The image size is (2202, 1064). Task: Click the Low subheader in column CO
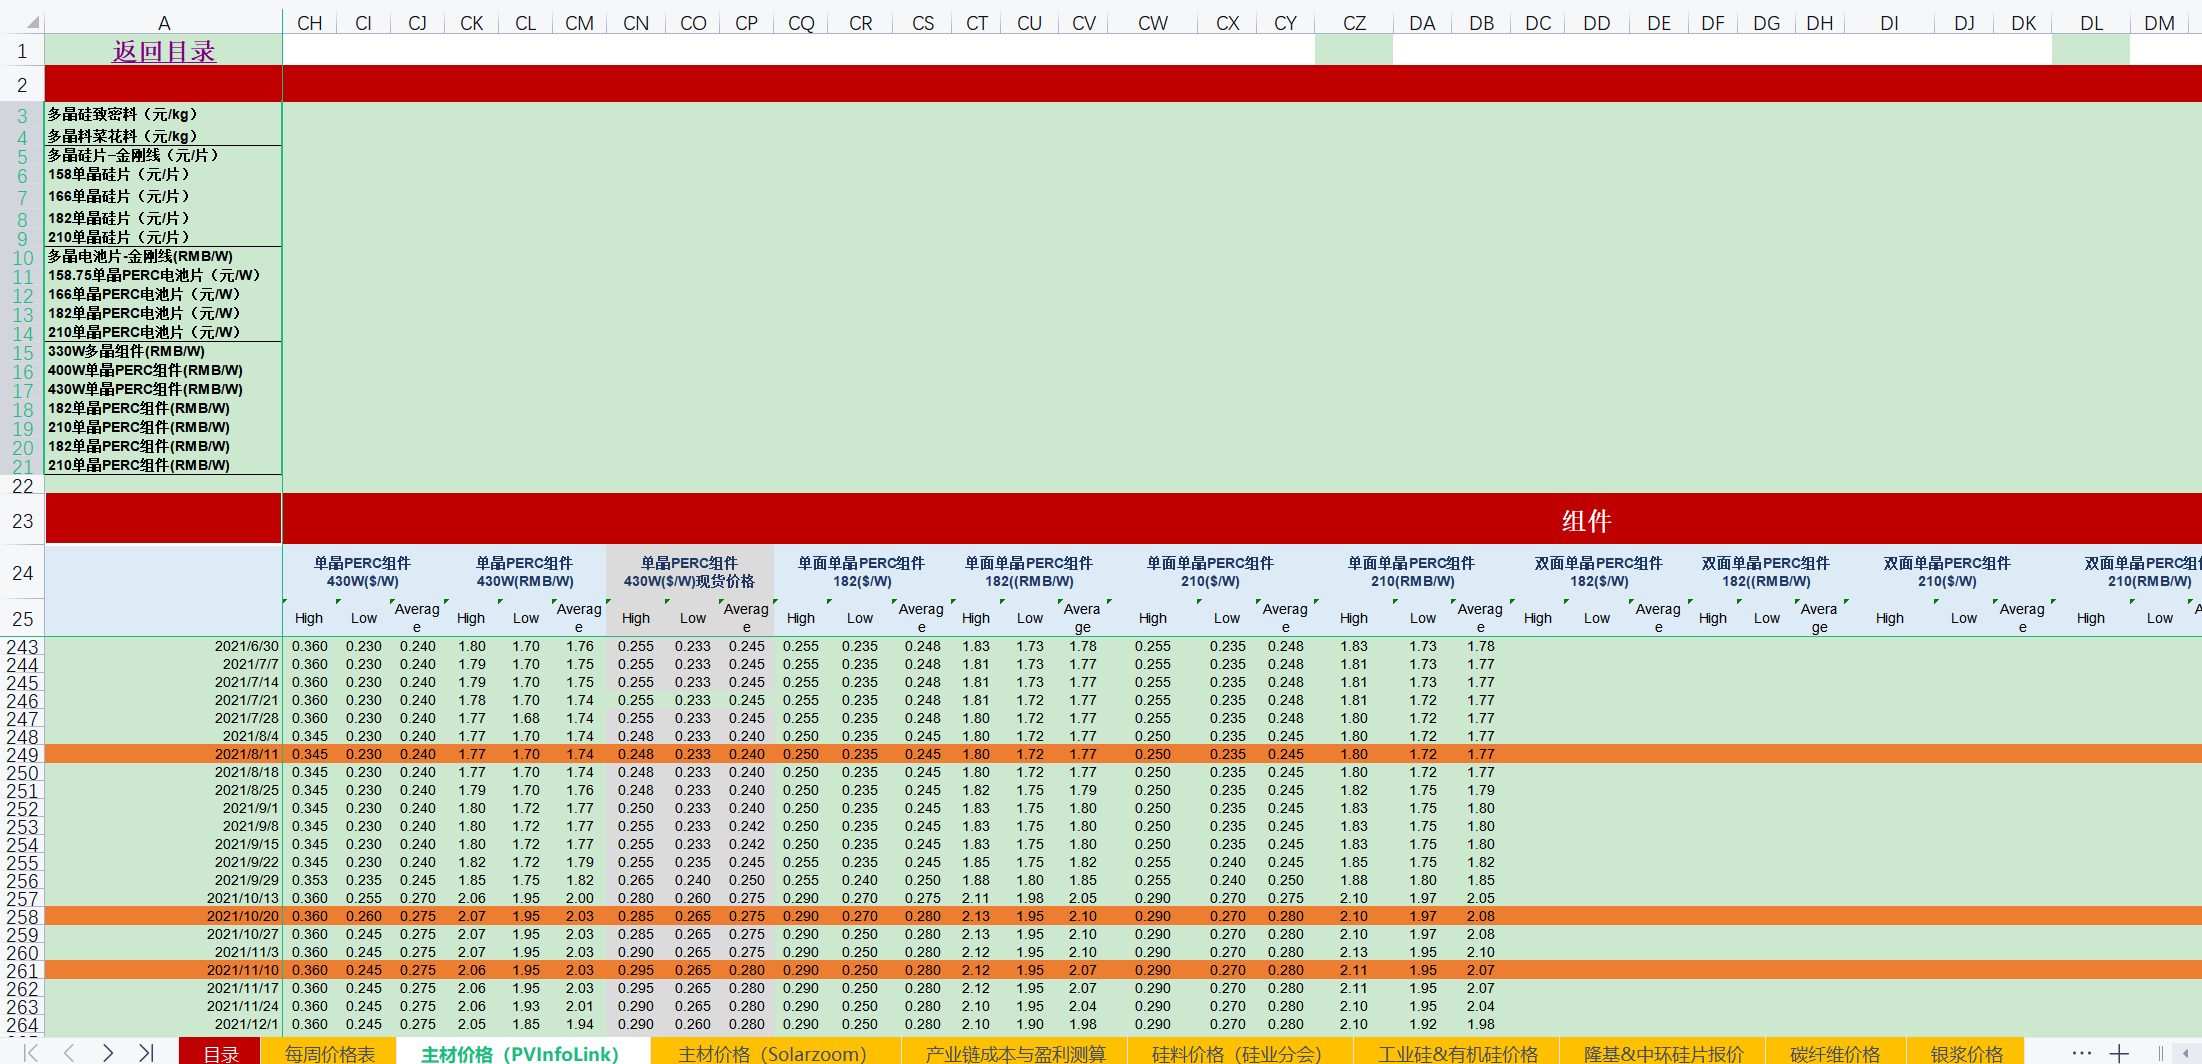tap(693, 618)
